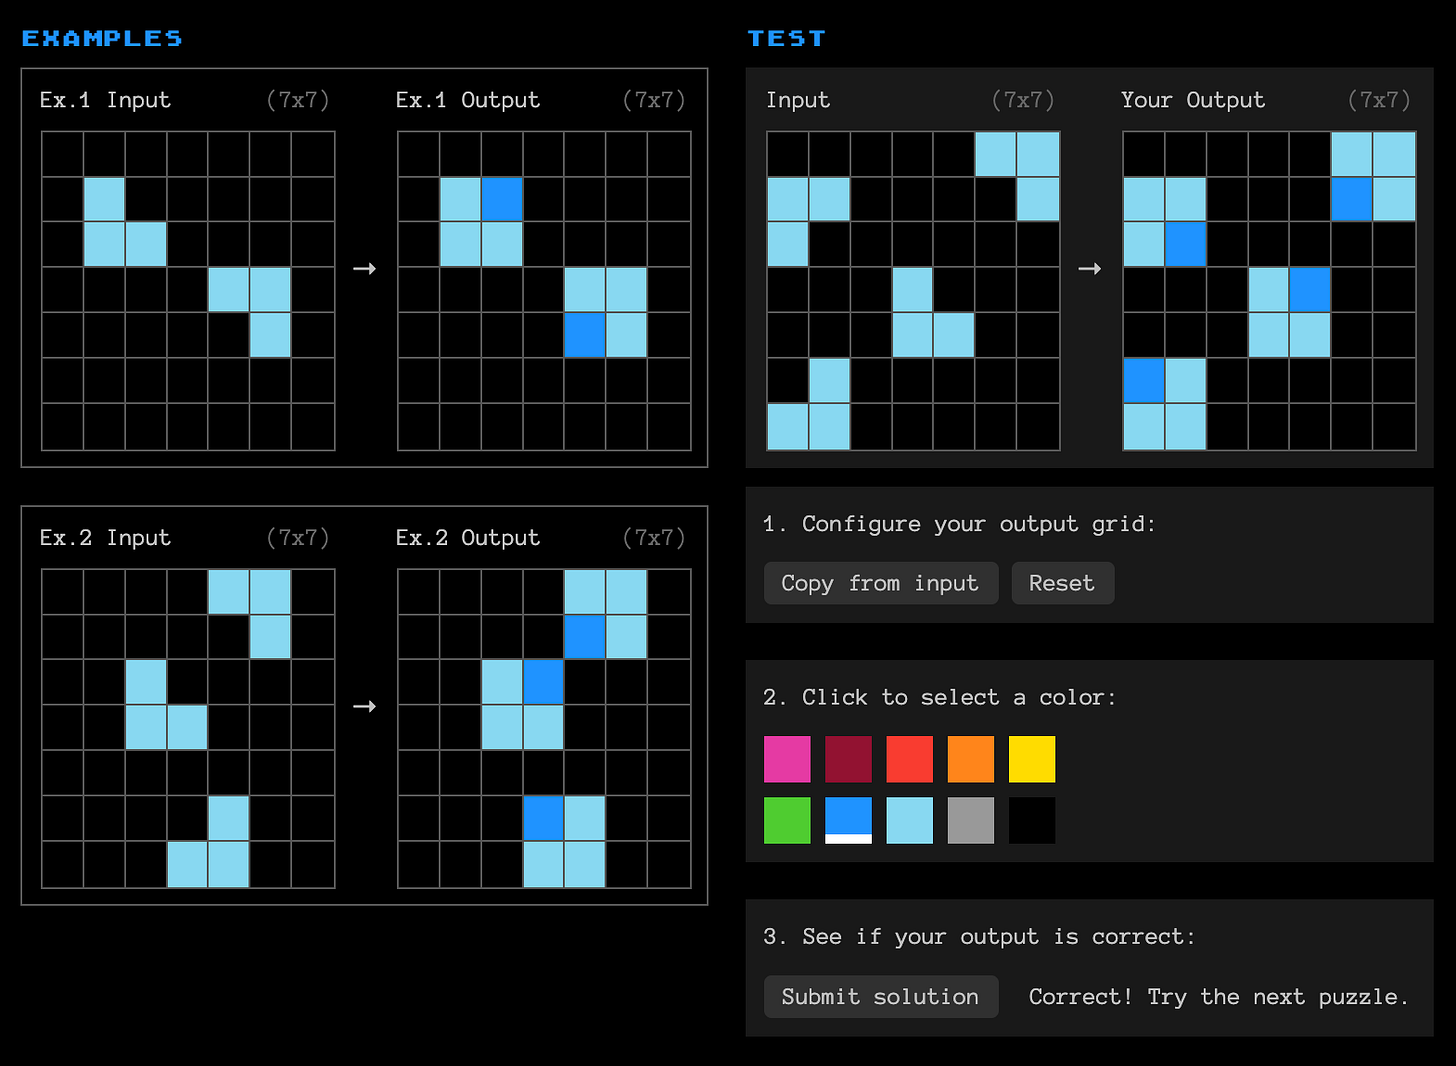Viewport: 1456px width, 1066px height.
Task: Click the Your Output grid's top-left cell
Action: [1144, 154]
